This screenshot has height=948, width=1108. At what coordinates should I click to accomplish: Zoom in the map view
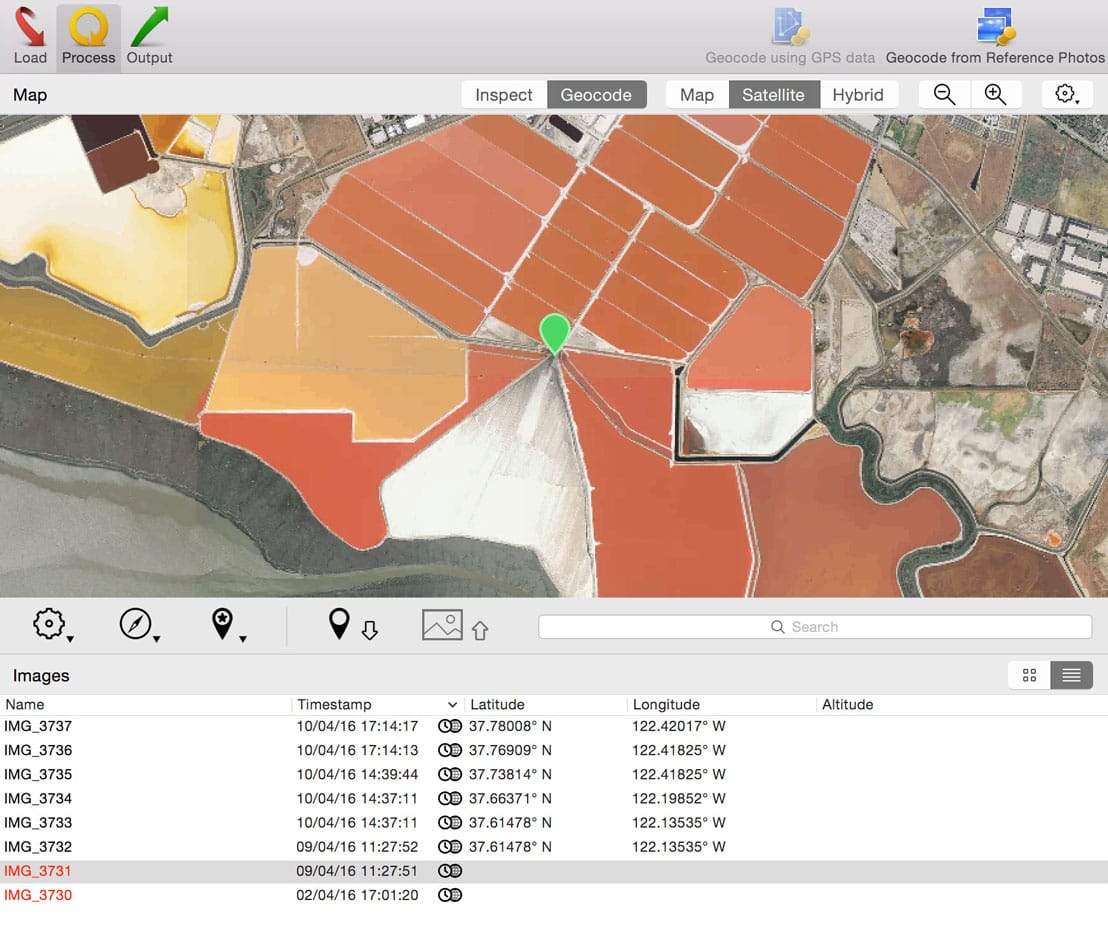pyautogui.click(x=995, y=95)
